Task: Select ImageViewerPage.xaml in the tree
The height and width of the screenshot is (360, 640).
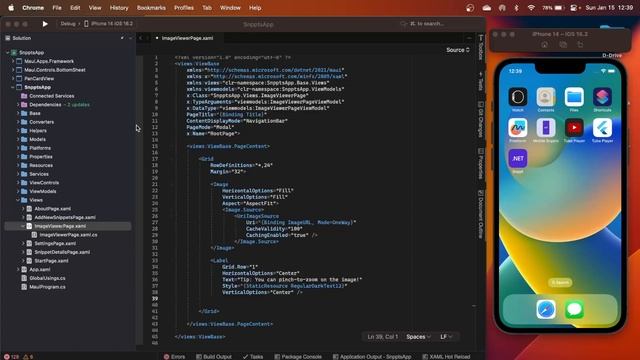Action: tap(60, 226)
